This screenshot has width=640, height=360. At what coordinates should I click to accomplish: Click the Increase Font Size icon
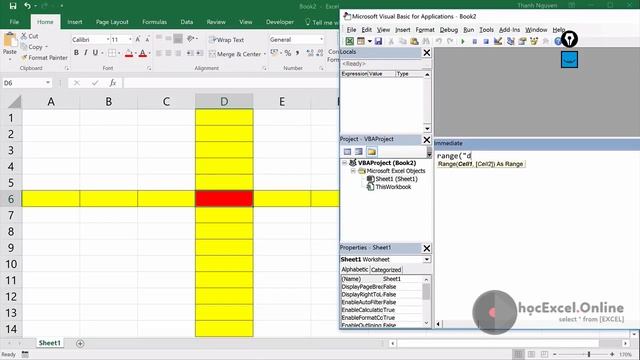[x=138, y=40]
